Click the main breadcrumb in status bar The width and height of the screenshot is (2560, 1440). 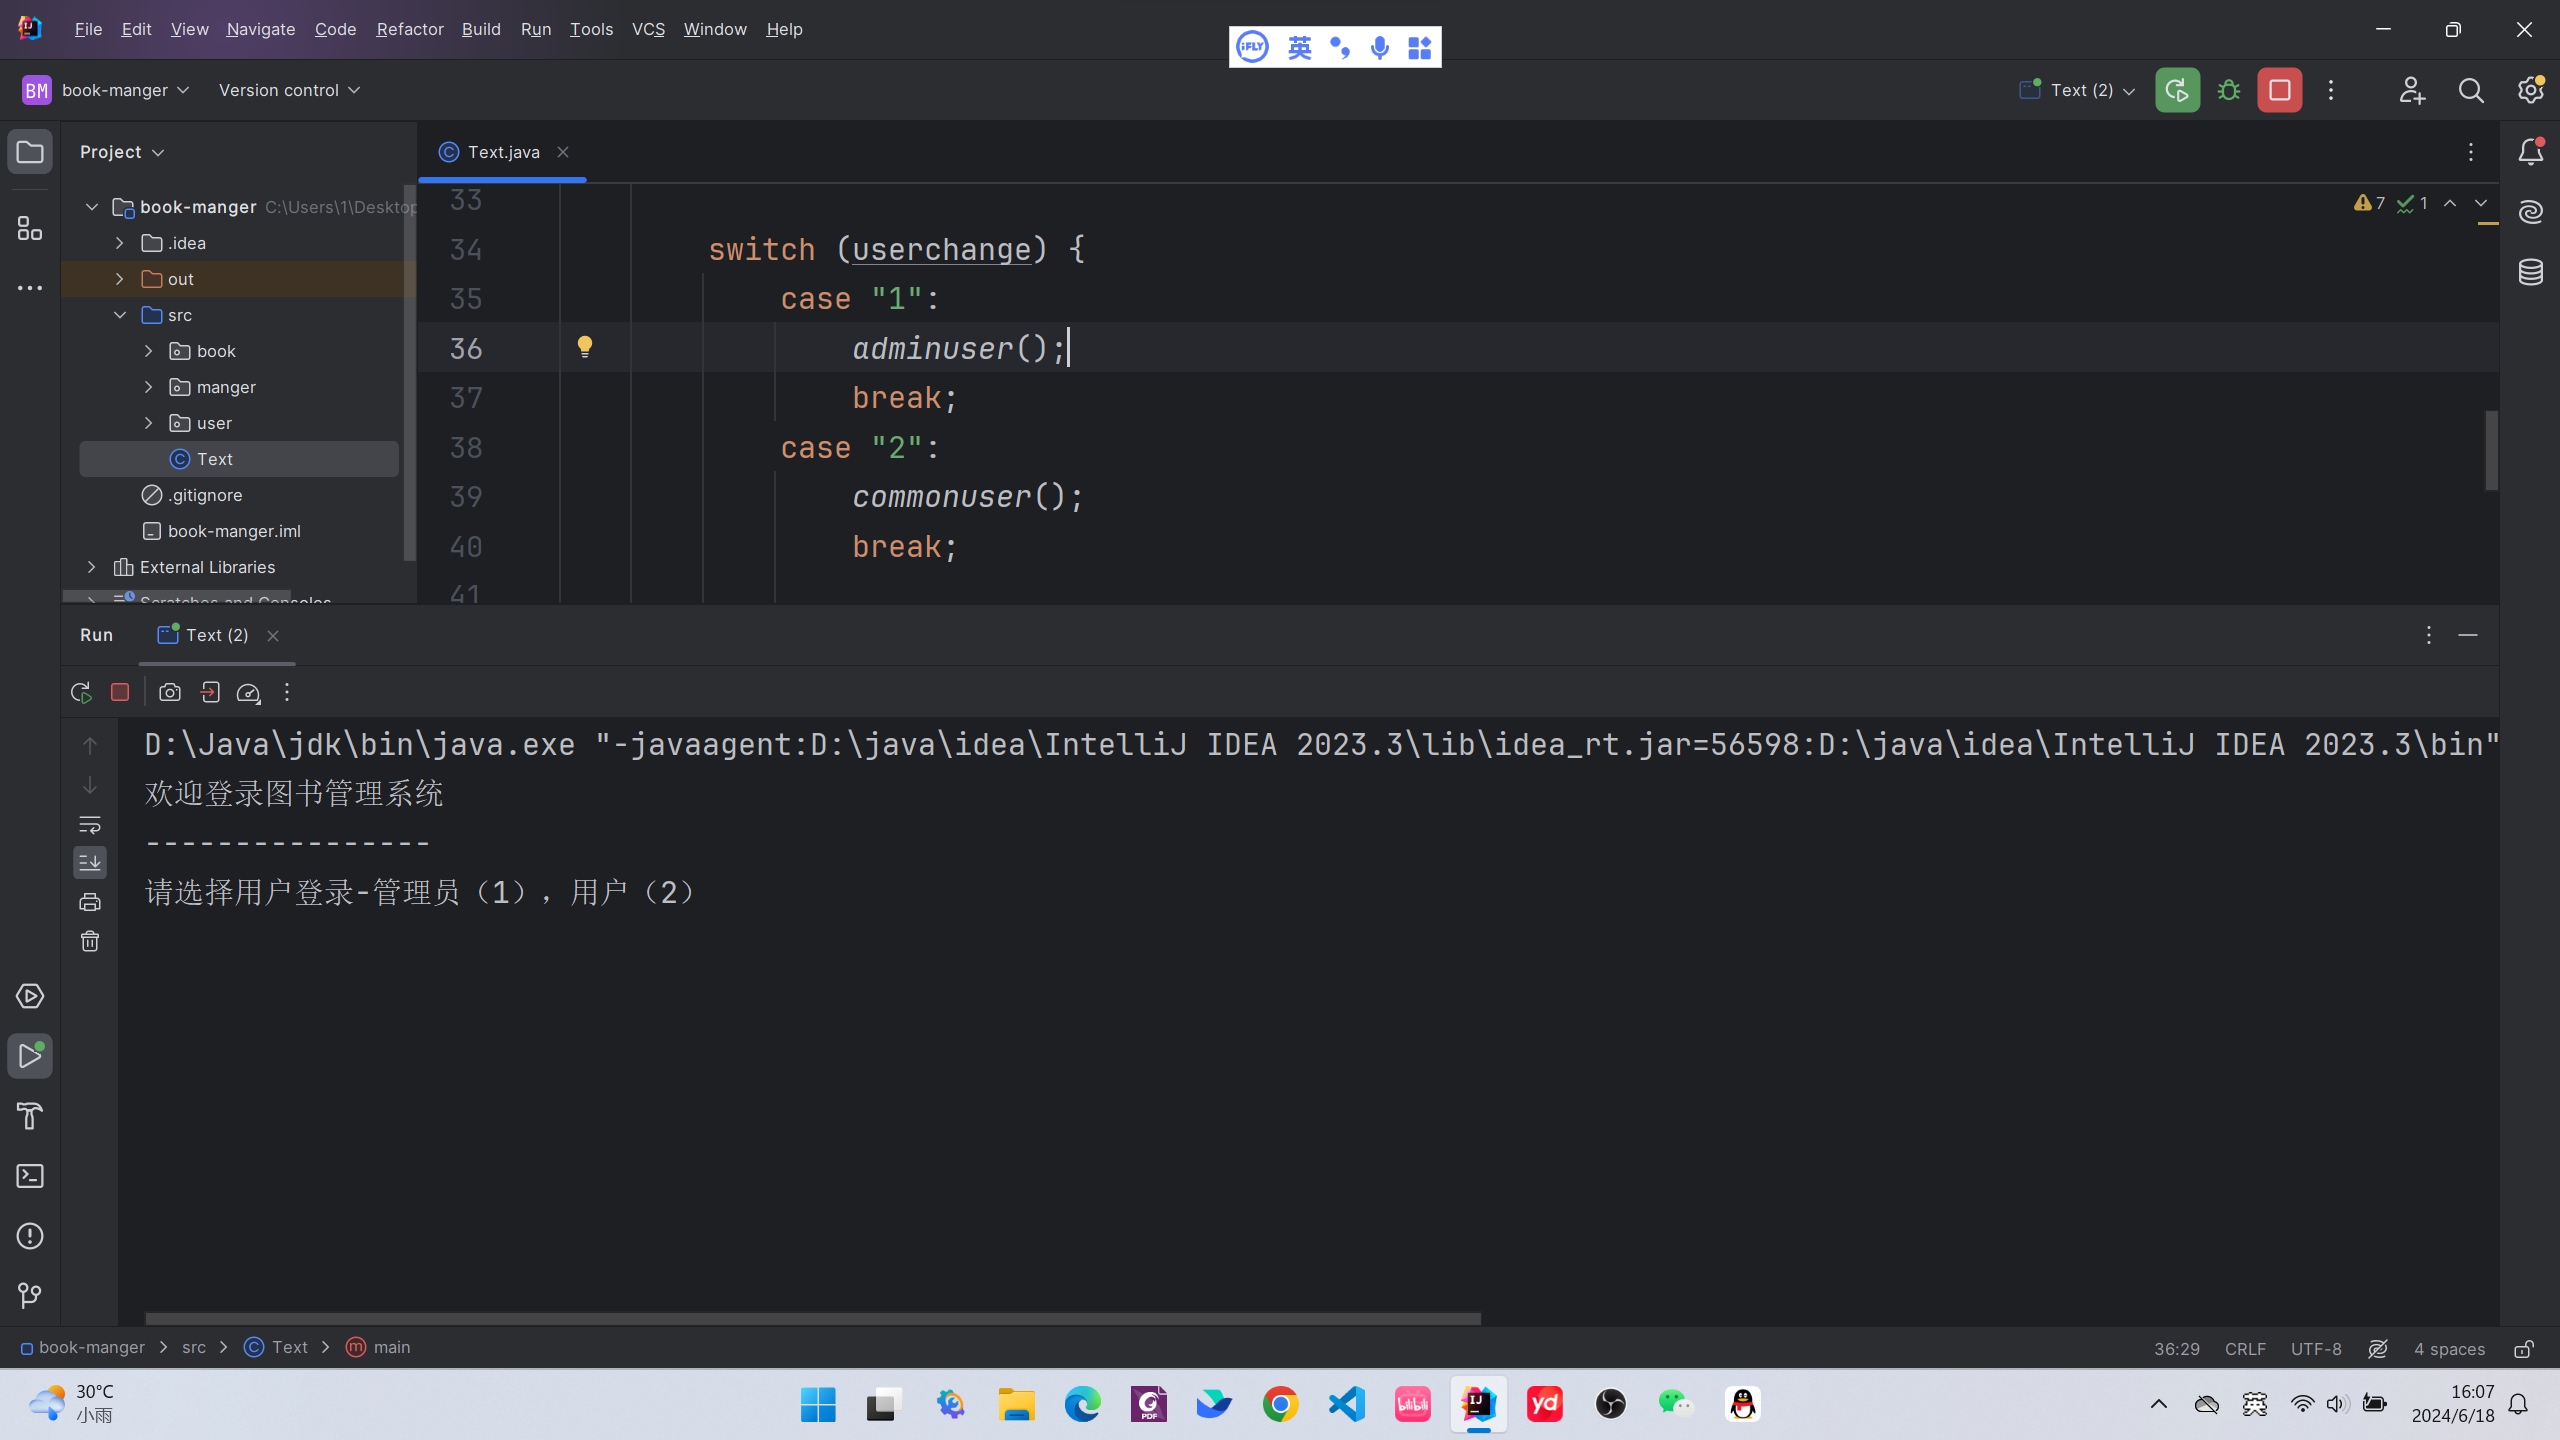tap(378, 1348)
